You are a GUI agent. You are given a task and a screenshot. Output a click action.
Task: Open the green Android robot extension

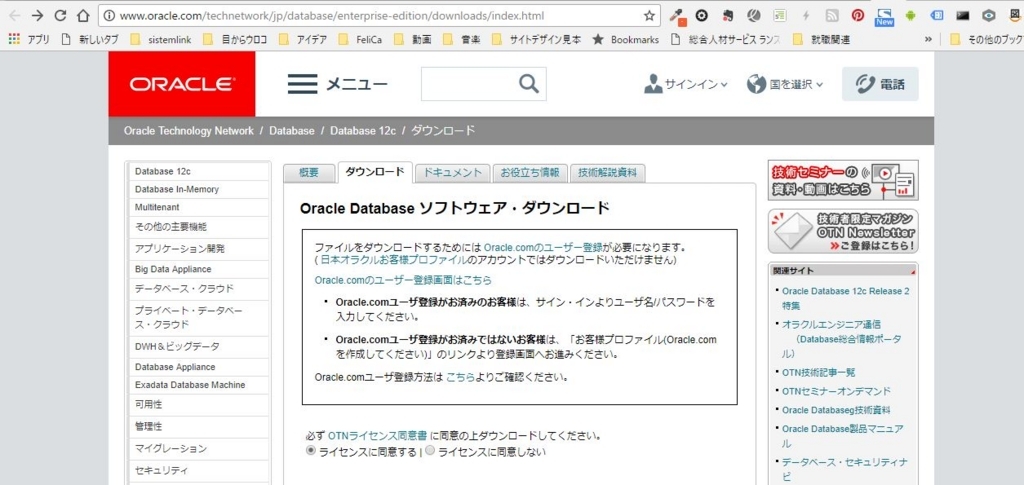[x=910, y=16]
